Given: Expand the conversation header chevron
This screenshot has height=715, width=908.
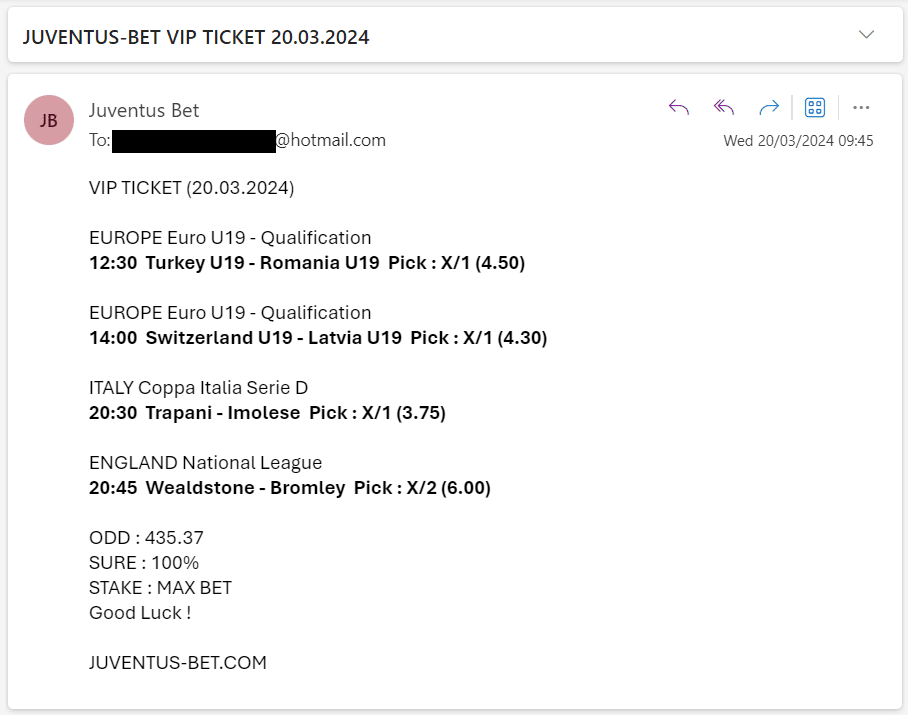Looking at the screenshot, I should [x=866, y=35].
